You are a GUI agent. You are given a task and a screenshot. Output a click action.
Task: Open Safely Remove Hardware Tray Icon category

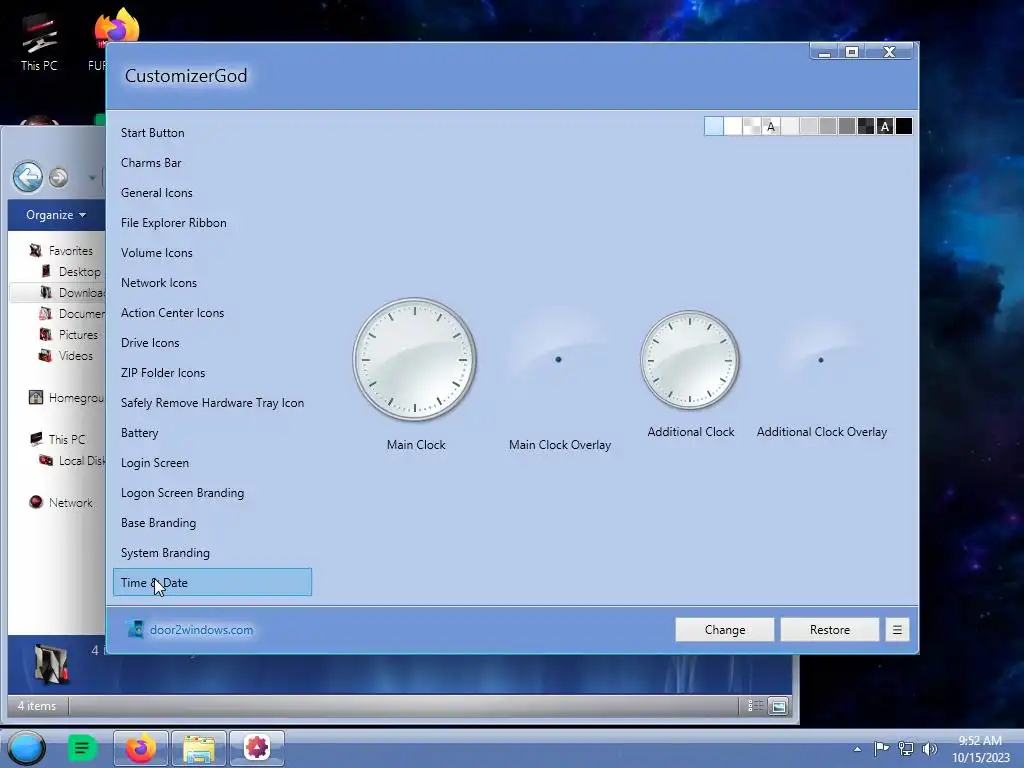(x=212, y=403)
